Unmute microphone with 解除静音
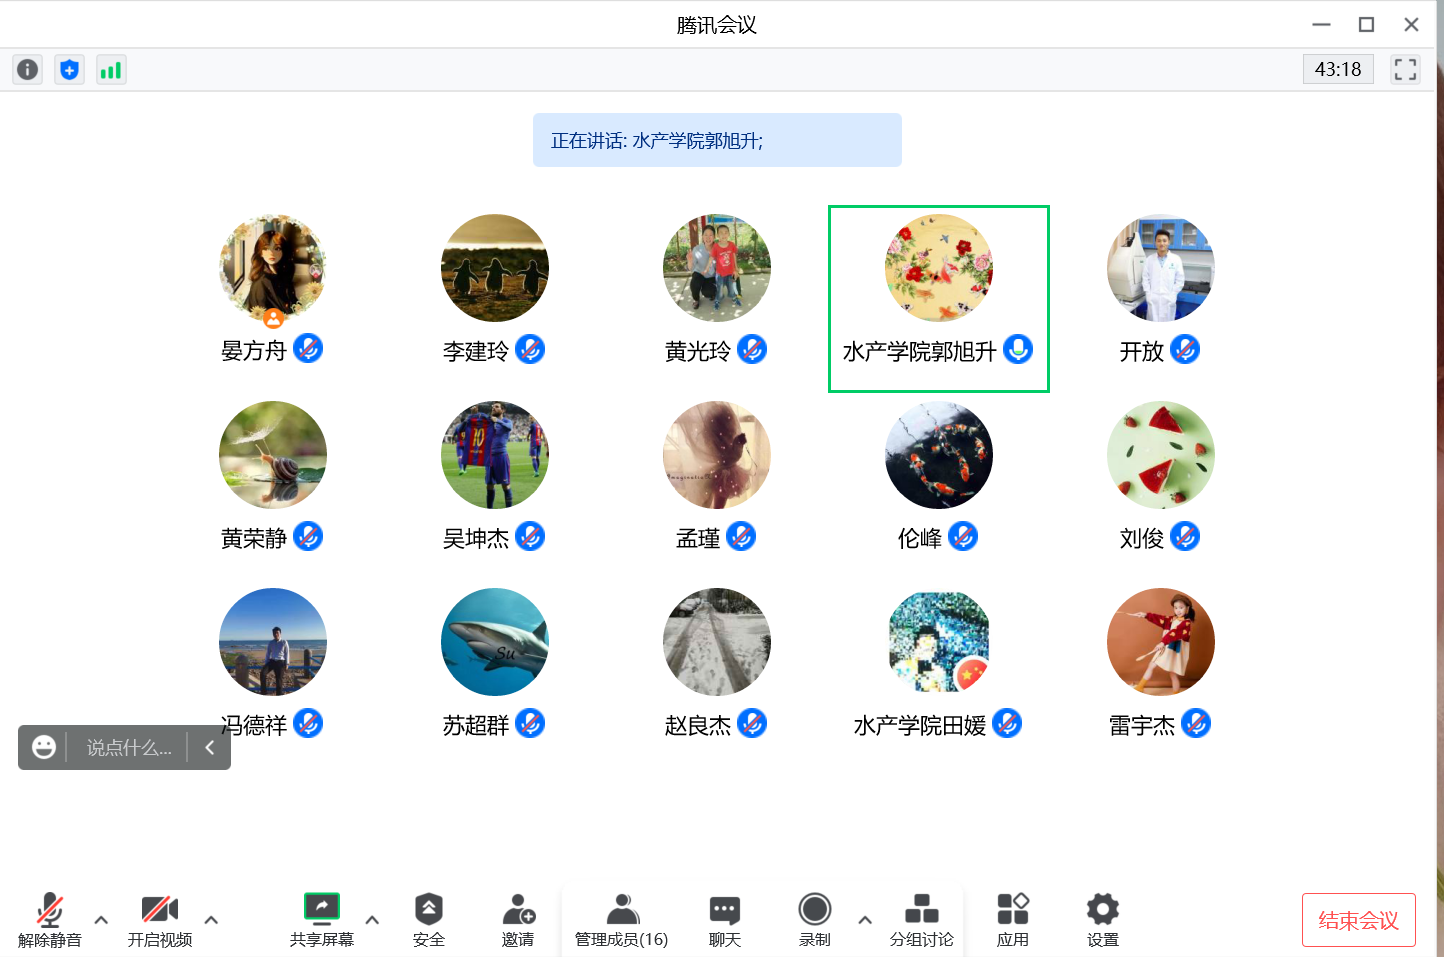The width and height of the screenshot is (1444, 957). tap(50, 919)
